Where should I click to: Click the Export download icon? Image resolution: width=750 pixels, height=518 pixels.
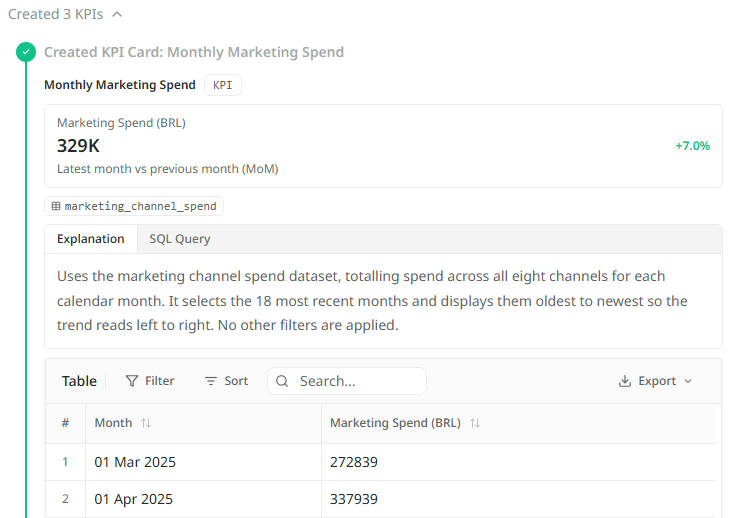[x=625, y=381]
